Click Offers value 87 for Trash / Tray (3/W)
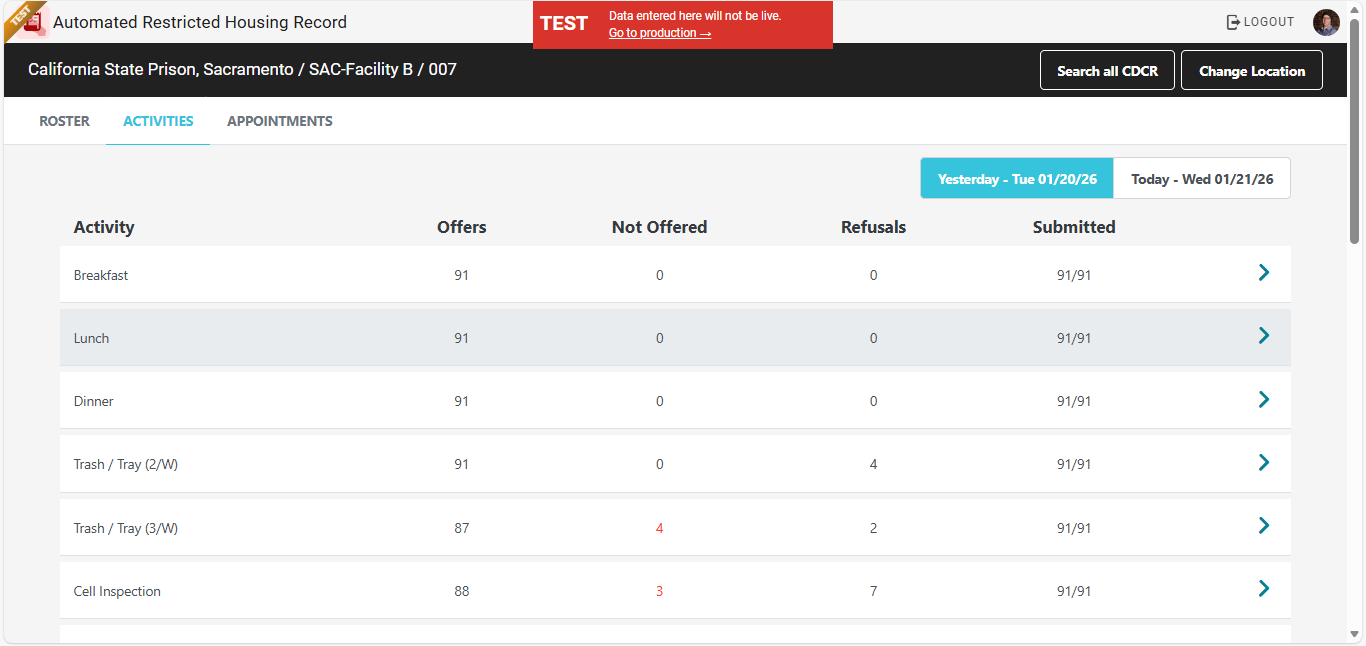The height and width of the screenshot is (646, 1366). [x=461, y=528]
